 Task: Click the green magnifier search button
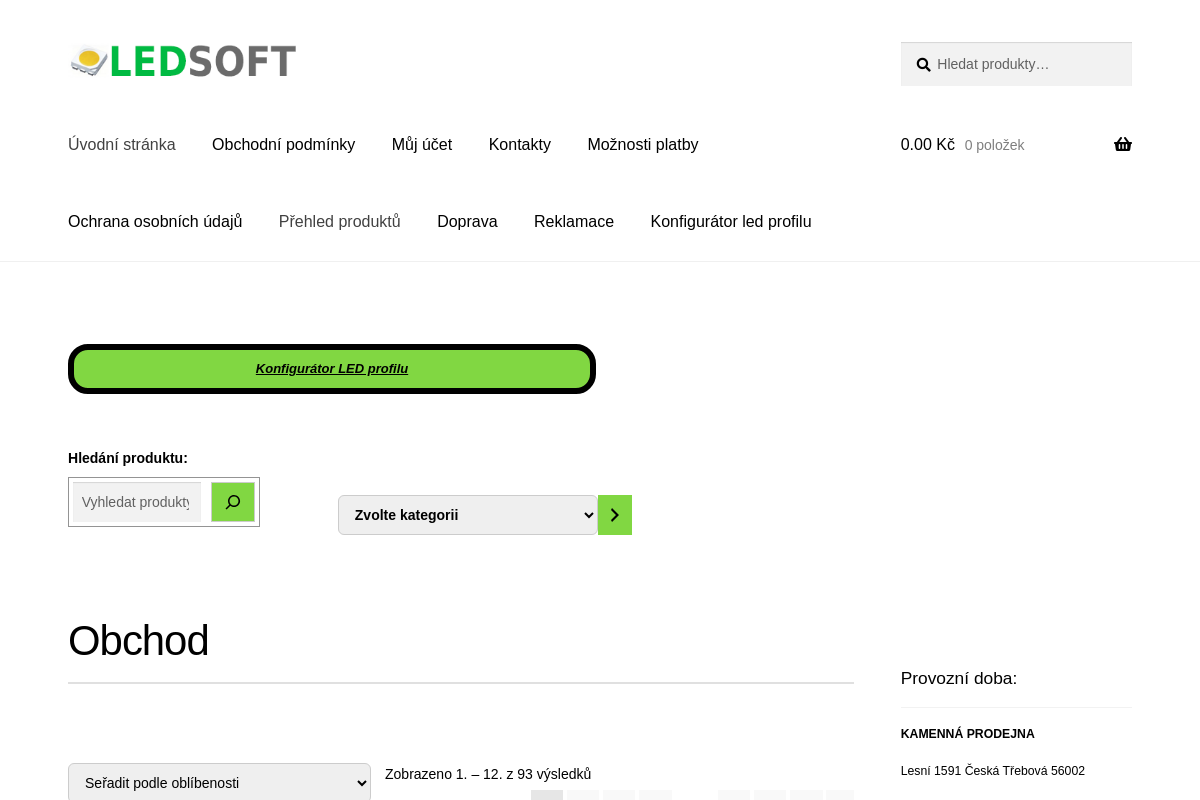pos(232,502)
